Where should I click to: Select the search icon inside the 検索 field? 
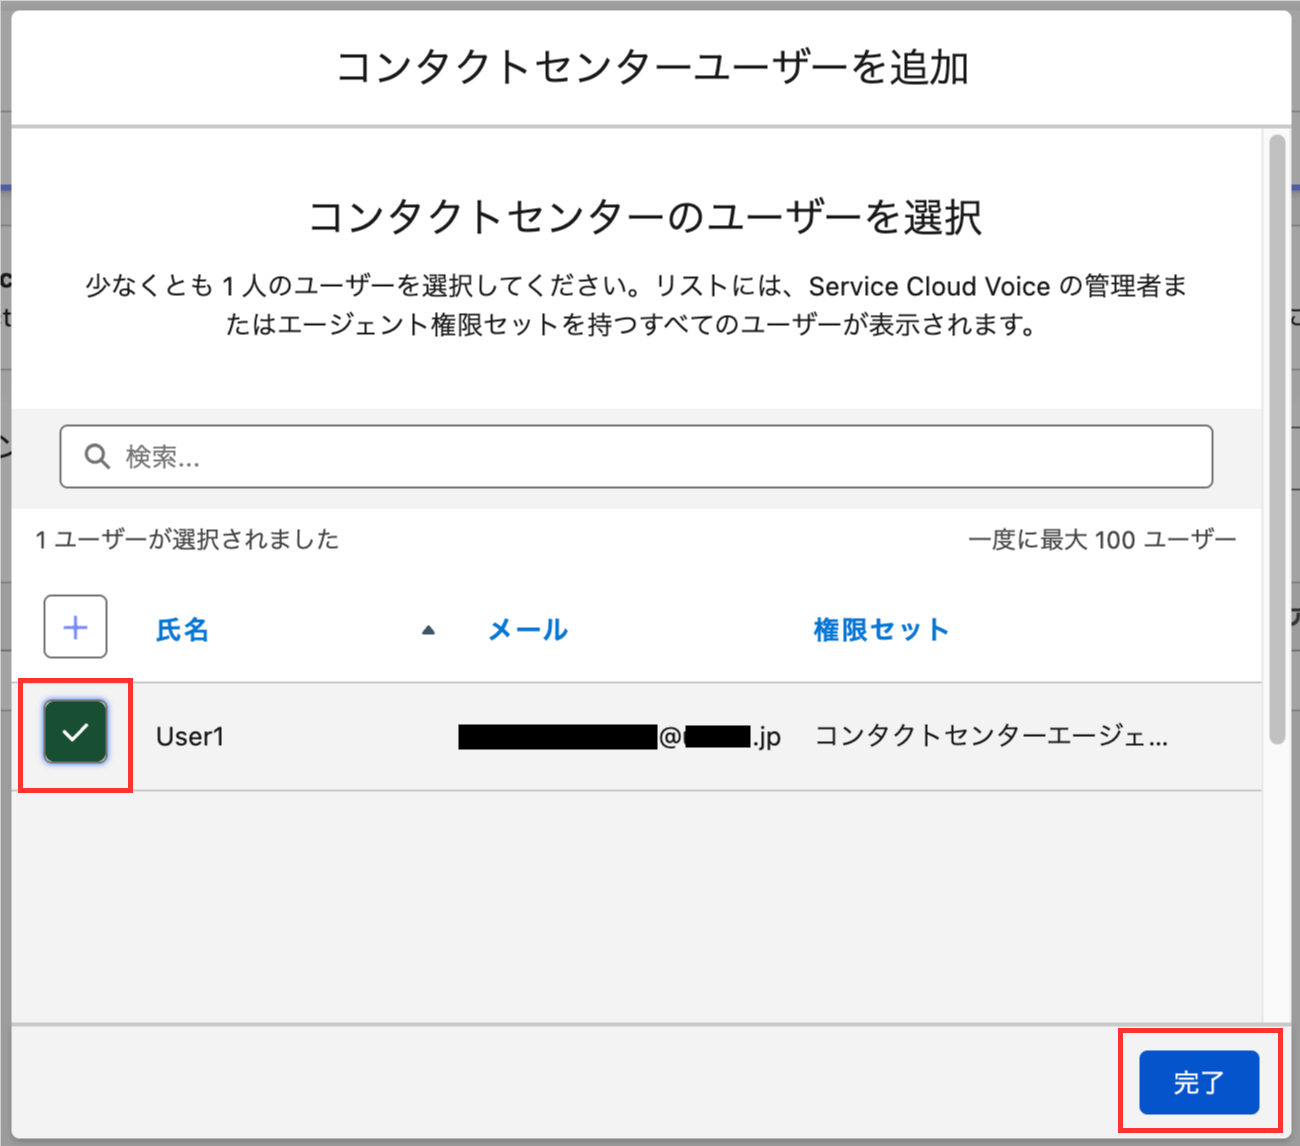pos(96,456)
